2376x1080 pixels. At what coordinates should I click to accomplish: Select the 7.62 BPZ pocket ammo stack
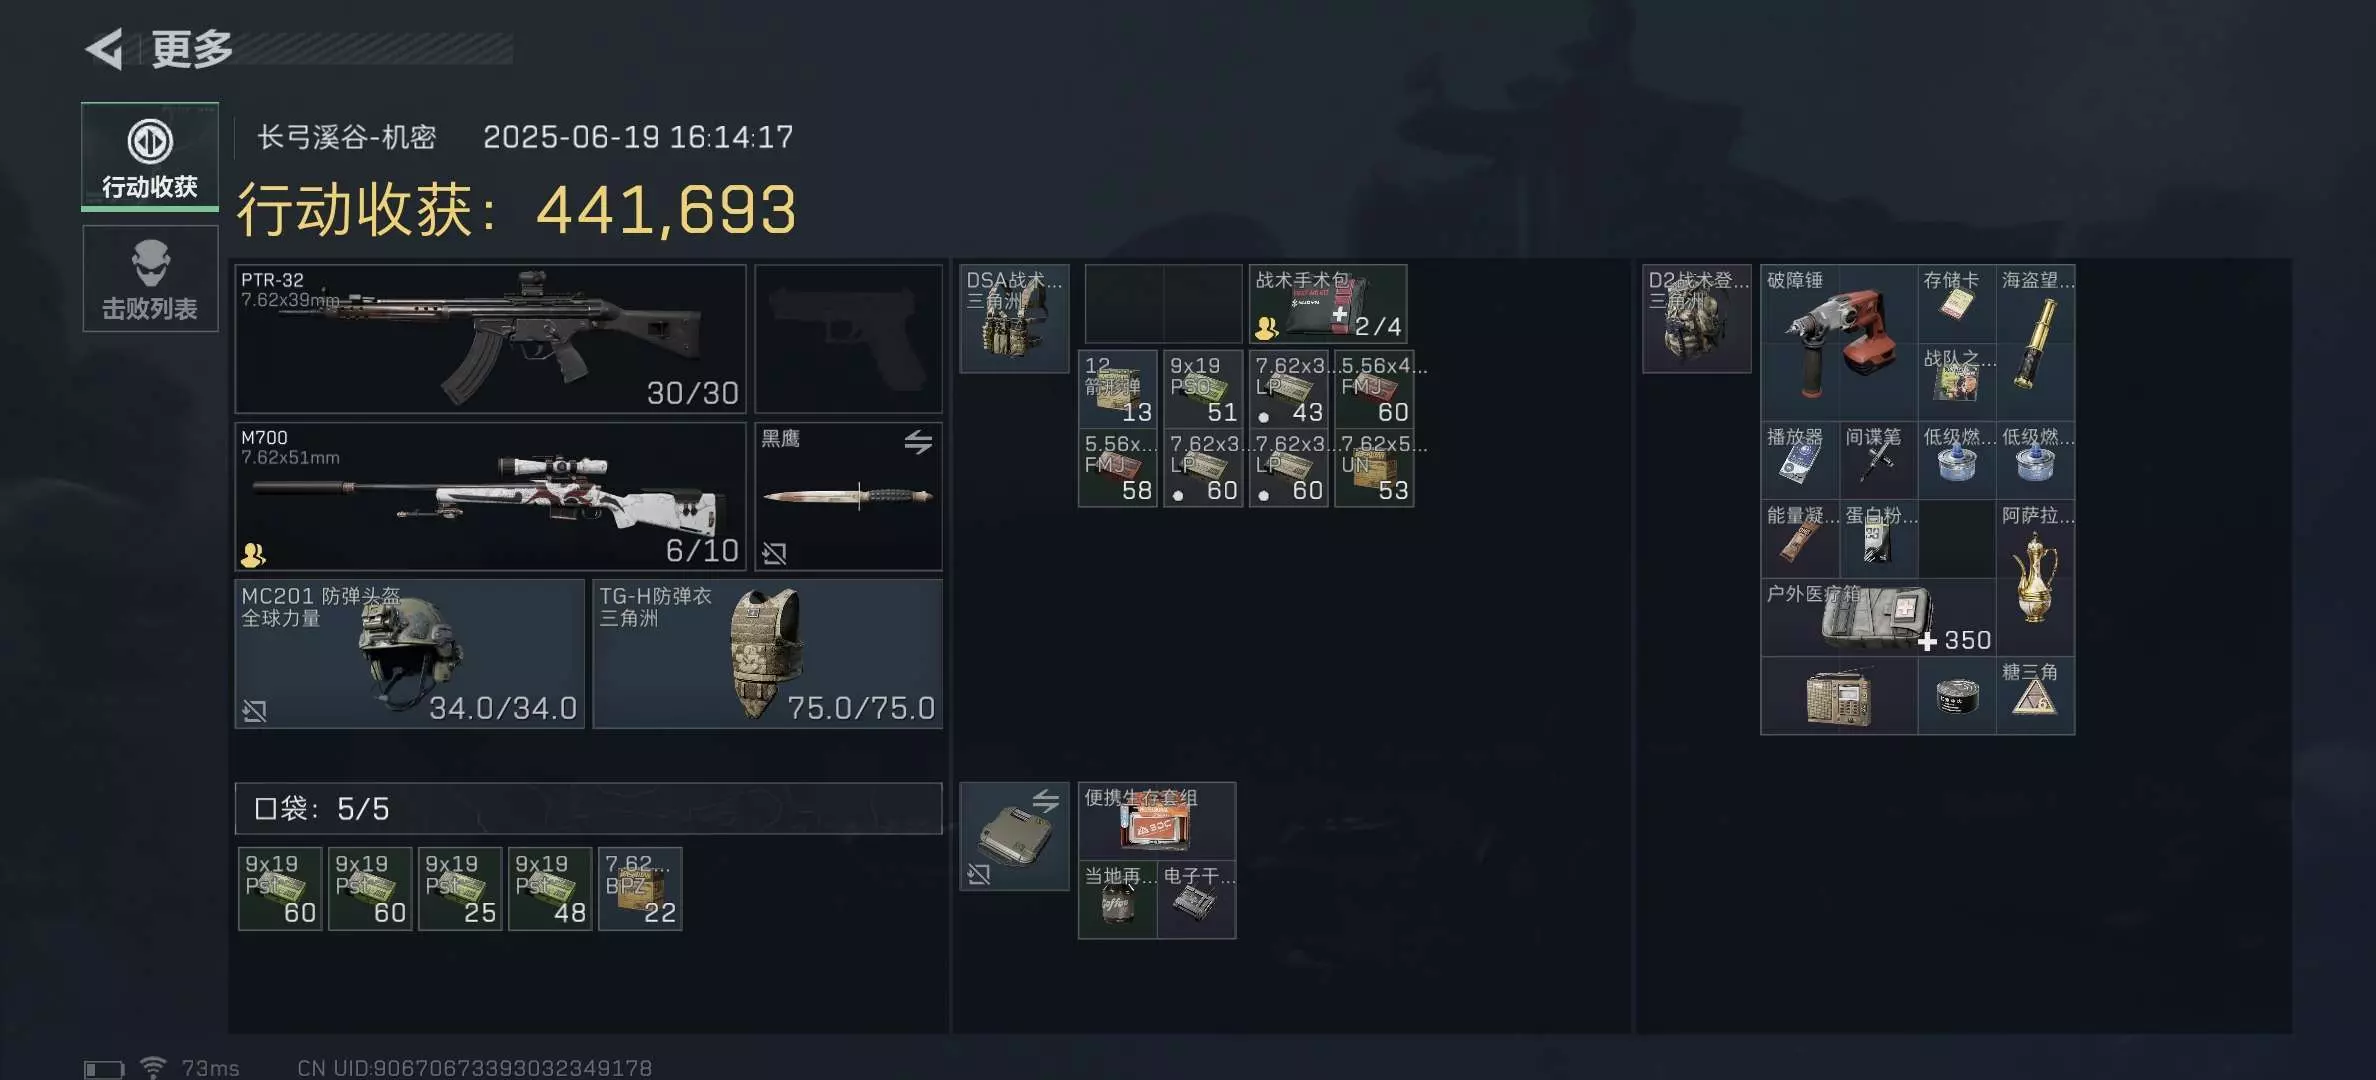640,889
